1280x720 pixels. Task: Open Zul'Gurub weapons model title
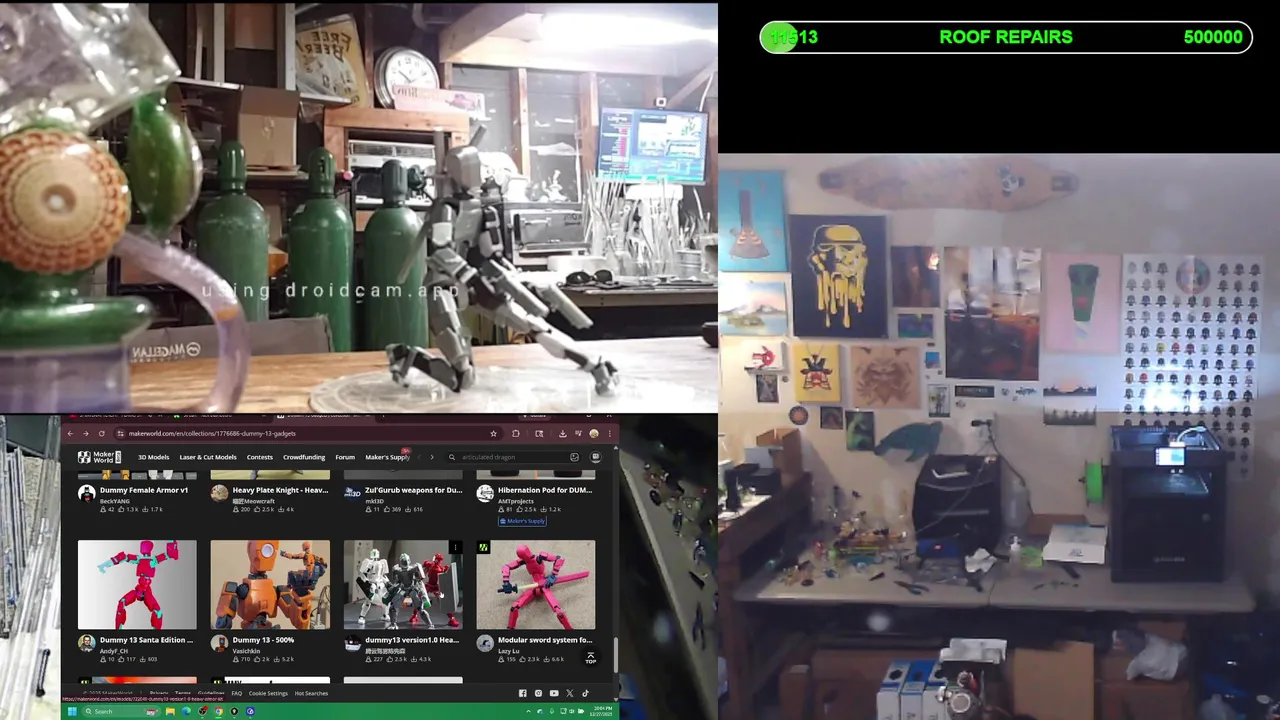pos(414,490)
